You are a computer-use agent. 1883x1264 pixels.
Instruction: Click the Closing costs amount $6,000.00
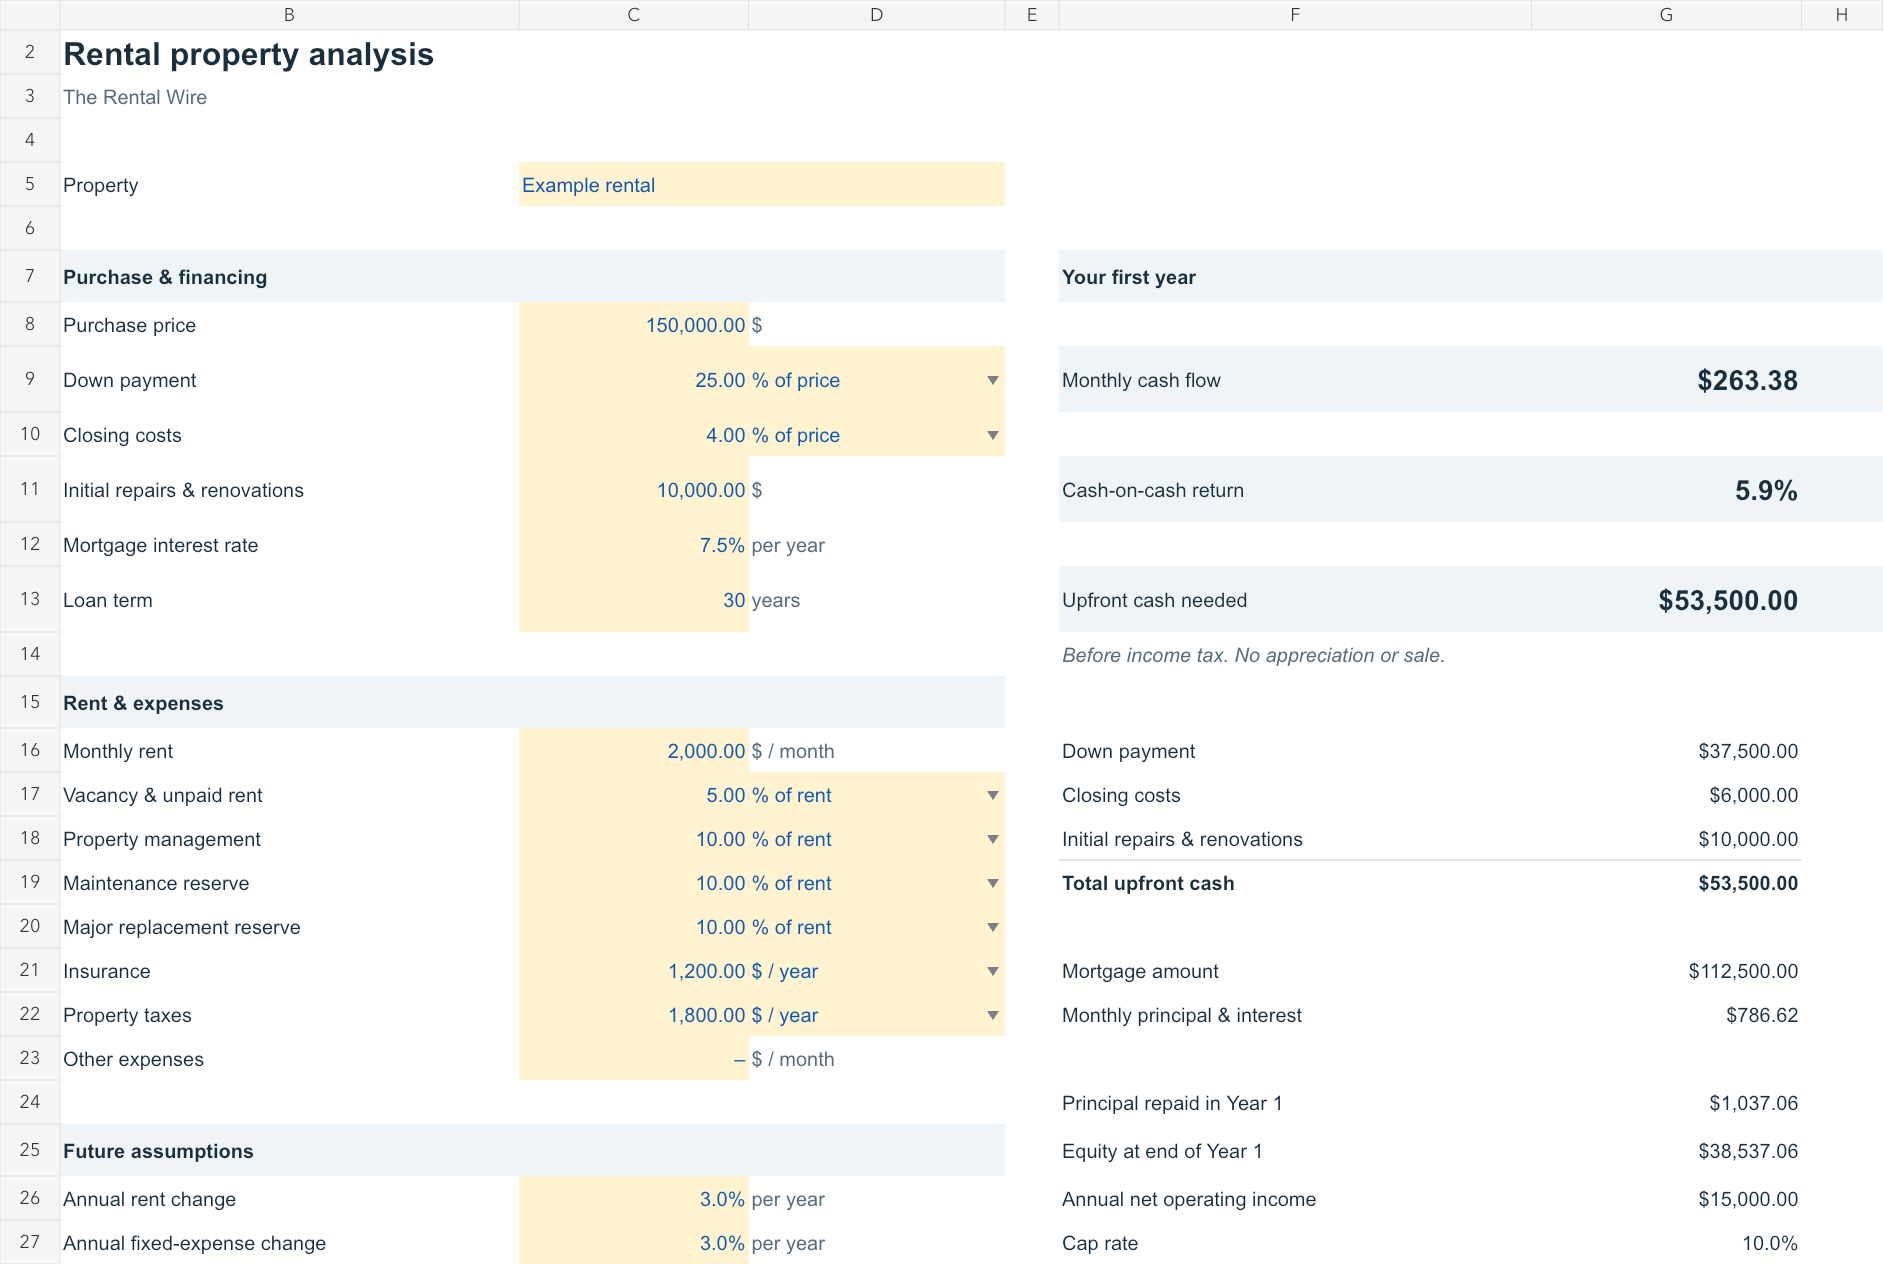[x=1753, y=795]
